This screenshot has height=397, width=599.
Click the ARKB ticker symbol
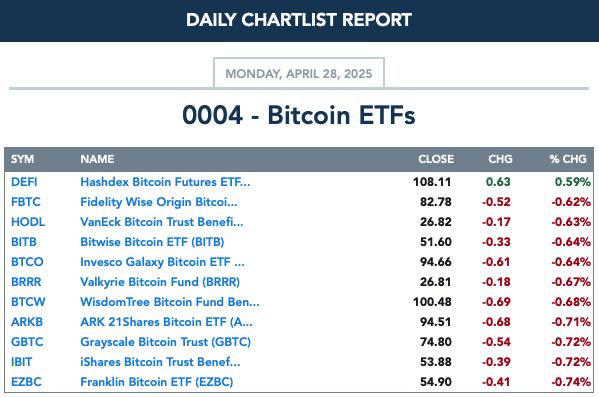[x=27, y=322]
